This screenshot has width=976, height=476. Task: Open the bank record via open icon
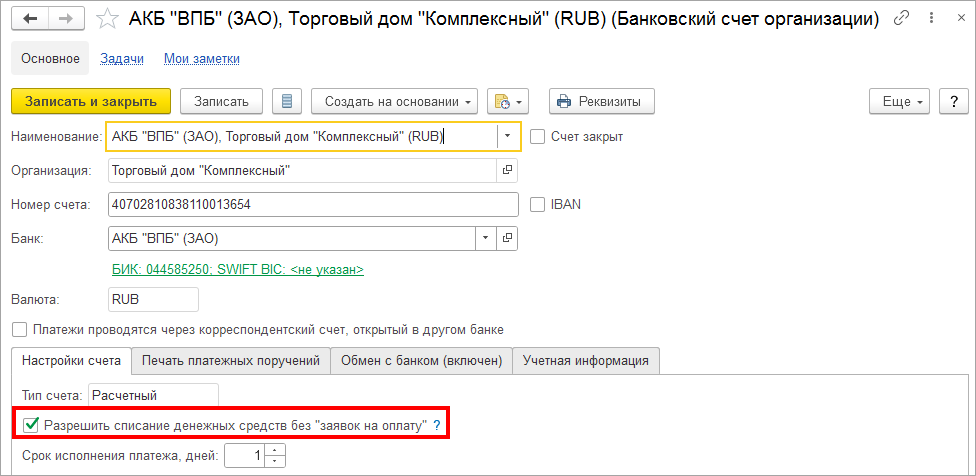[x=507, y=238]
